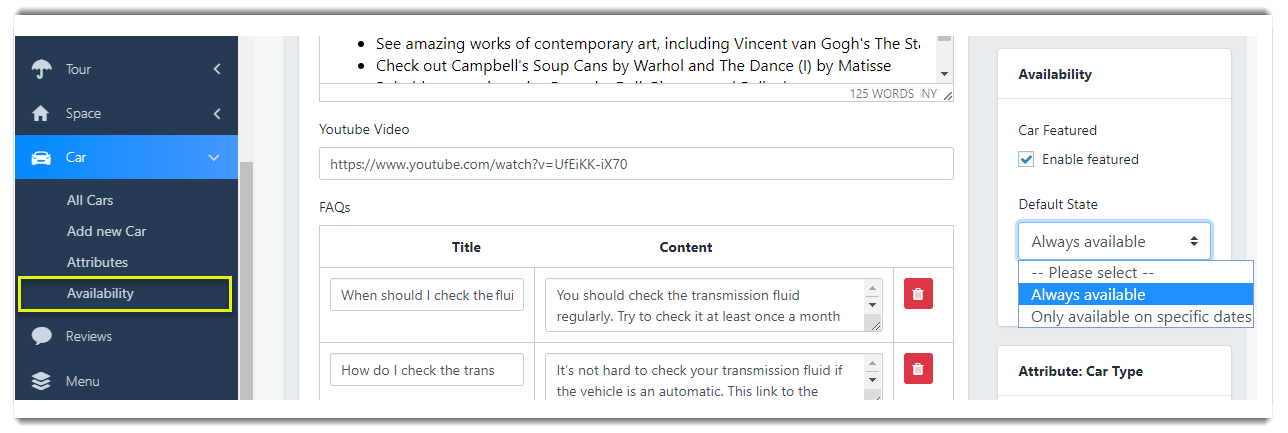Viewport: 1288px width, 433px height.
Task: Open the Attributes submenu link
Action: [x=97, y=262]
